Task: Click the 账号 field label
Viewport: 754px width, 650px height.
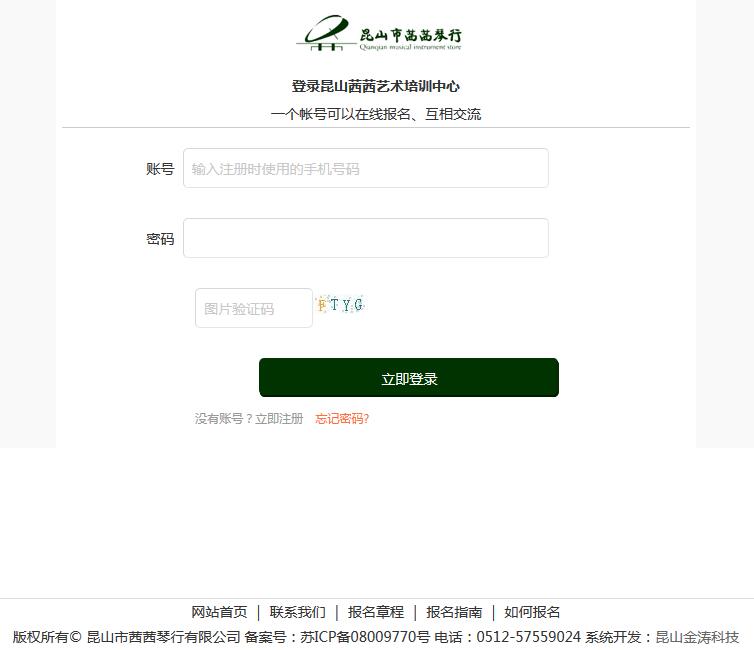Action: click(160, 169)
